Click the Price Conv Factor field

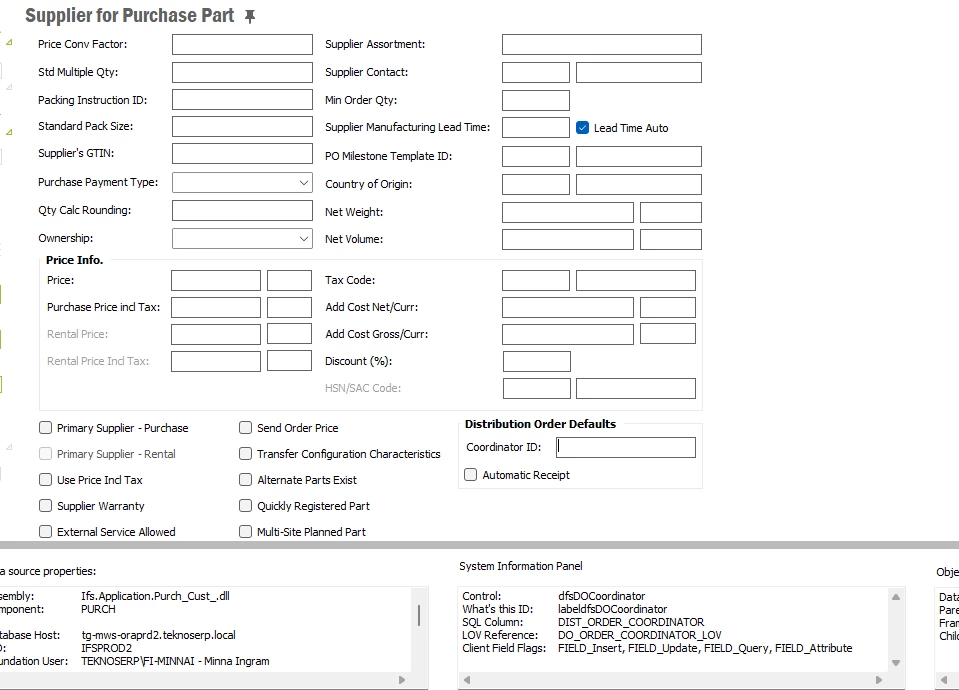pyautogui.click(x=242, y=44)
